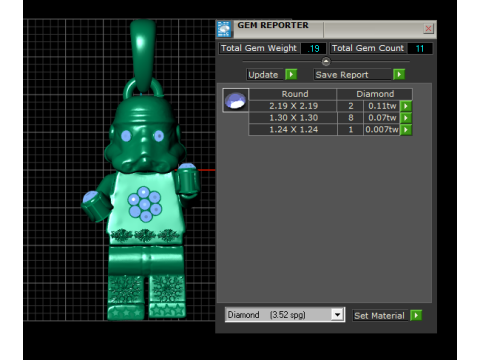This screenshot has height=360, width=480.
Task: Click green arrow beside Set Material
Action: tap(416, 315)
